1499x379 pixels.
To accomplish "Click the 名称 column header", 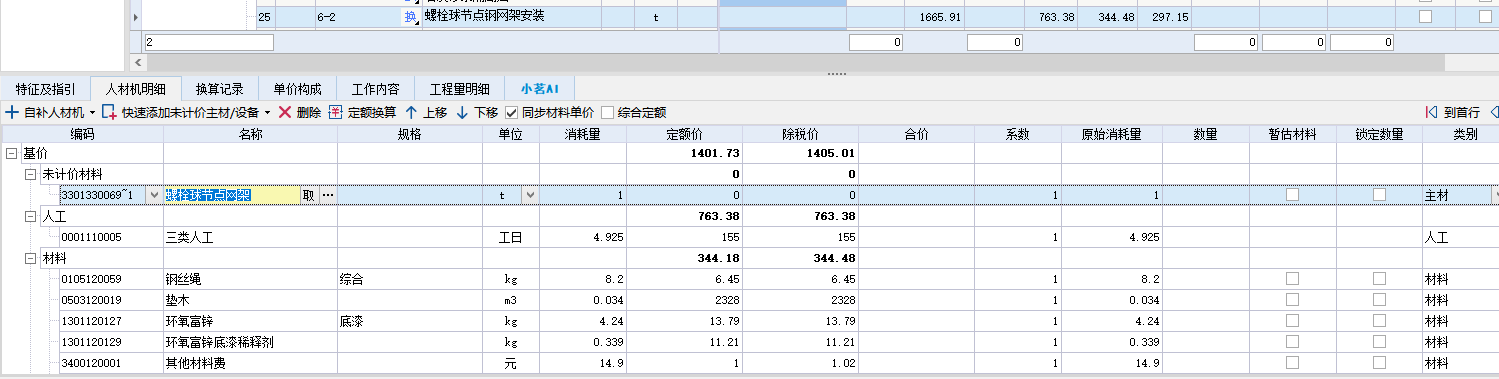I will 250,135.
